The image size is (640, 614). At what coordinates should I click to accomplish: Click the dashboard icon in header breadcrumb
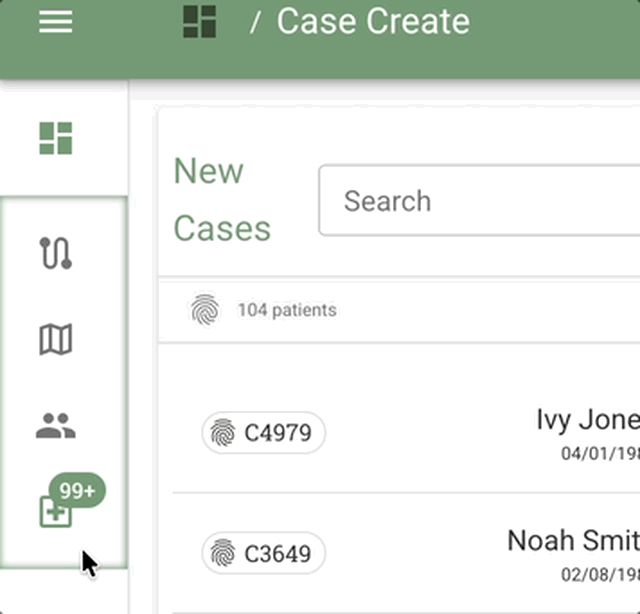200,21
